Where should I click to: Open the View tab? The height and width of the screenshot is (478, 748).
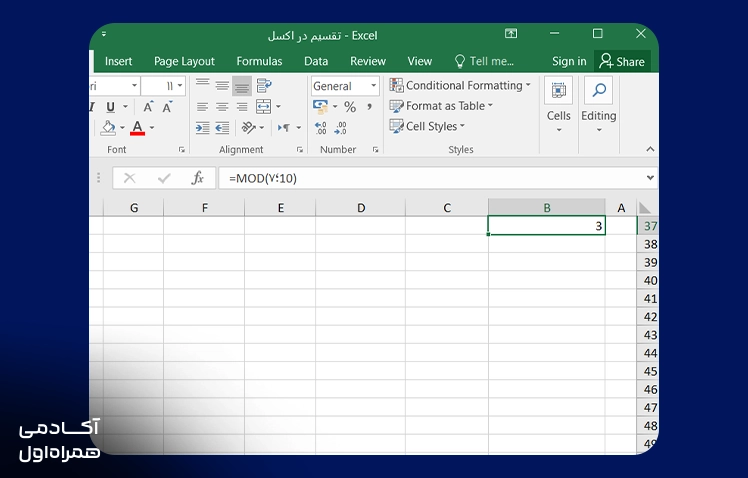(x=420, y=62)
